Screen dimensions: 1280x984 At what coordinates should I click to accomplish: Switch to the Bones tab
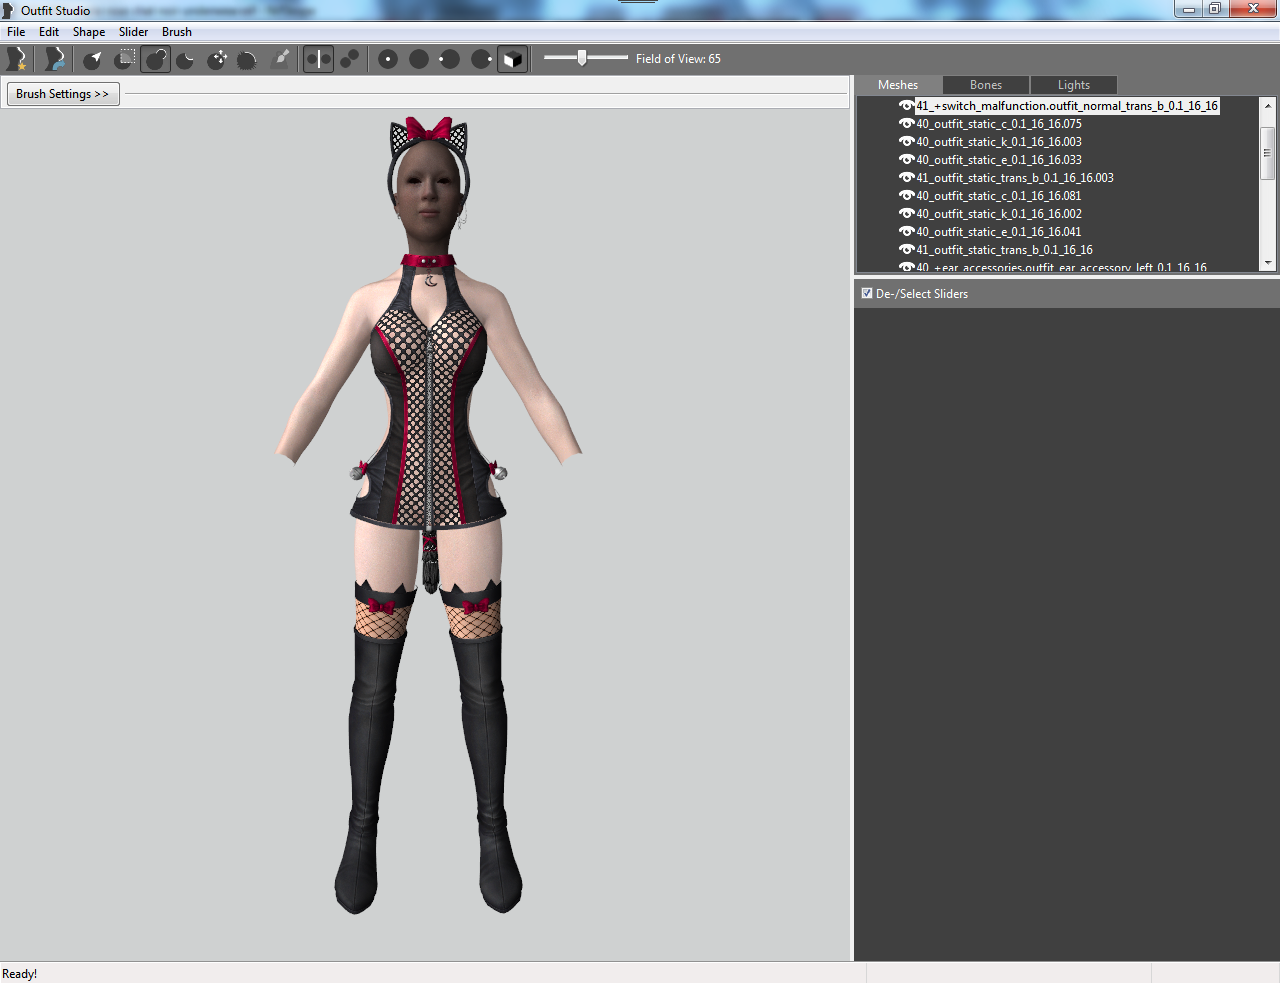tap(986, 85)
